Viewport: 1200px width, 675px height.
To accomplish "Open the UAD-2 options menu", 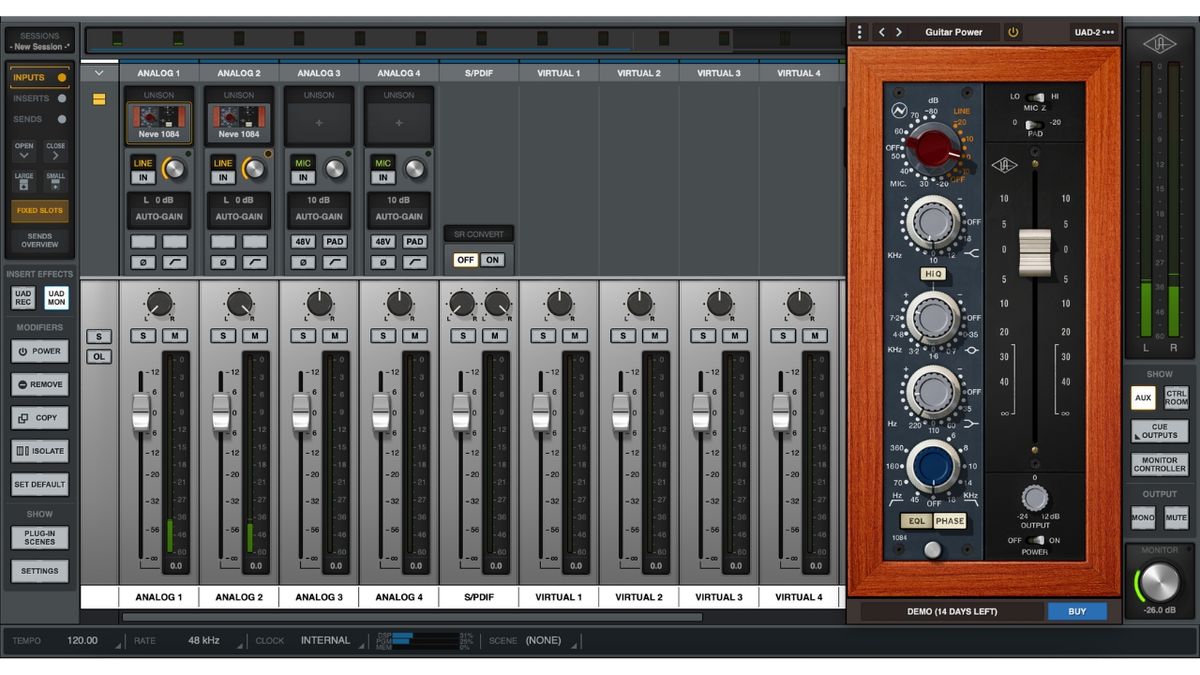I will point(1093,32).
